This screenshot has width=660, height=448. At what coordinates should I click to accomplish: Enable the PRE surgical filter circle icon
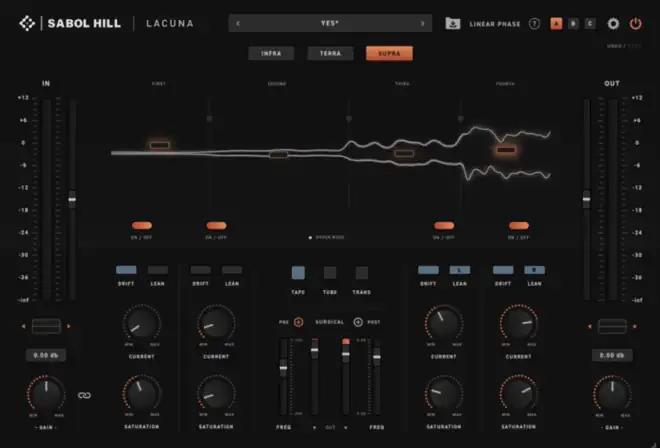point(298,322)
